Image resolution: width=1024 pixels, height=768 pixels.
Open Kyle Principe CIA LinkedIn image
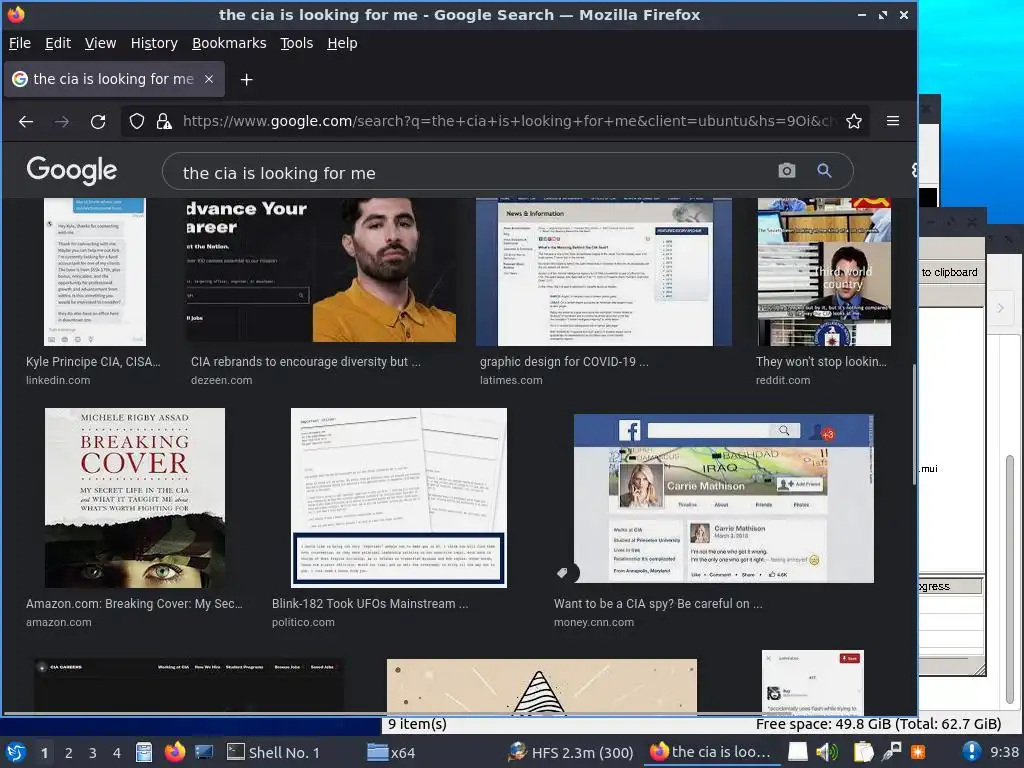[95, 272]
